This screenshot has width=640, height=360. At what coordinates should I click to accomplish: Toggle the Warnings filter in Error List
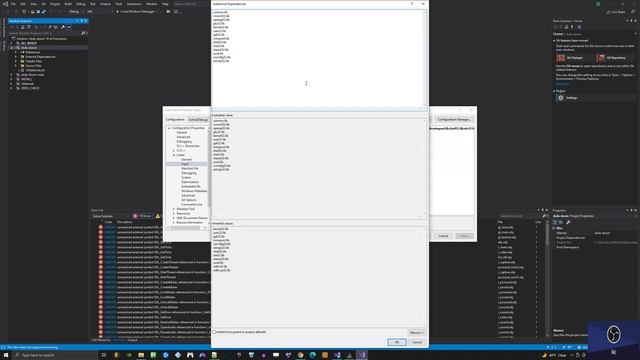click(158, 216)
